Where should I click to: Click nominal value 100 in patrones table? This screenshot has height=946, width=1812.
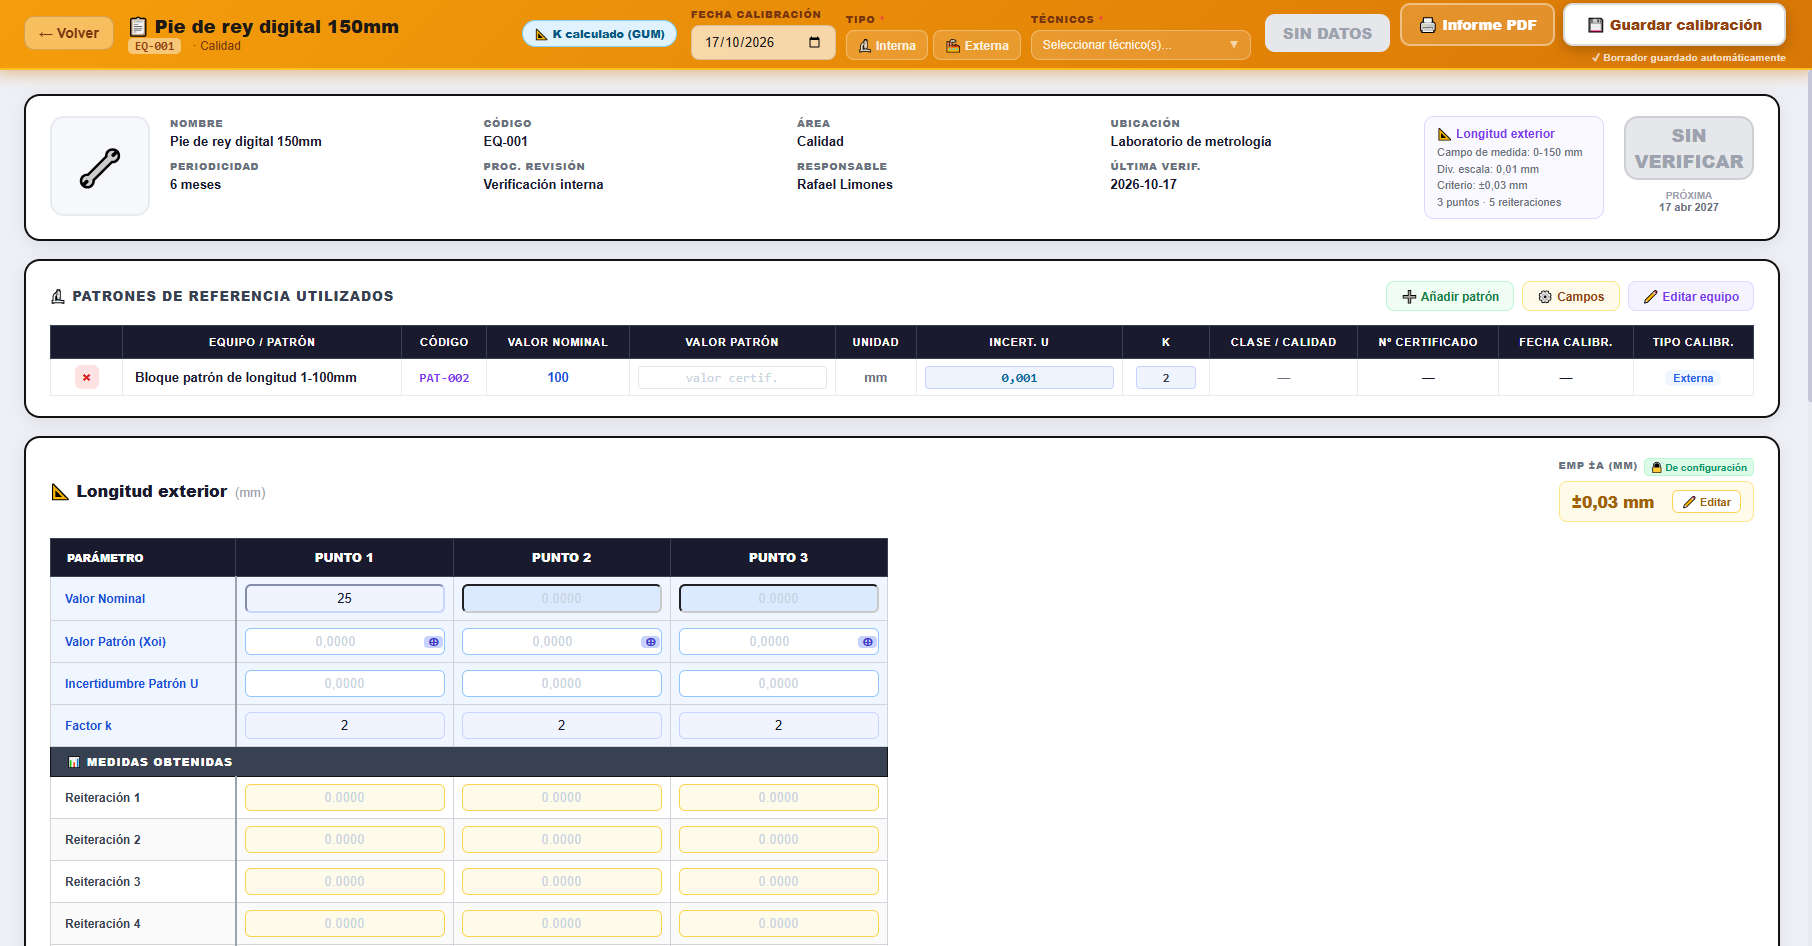(558, 377)
